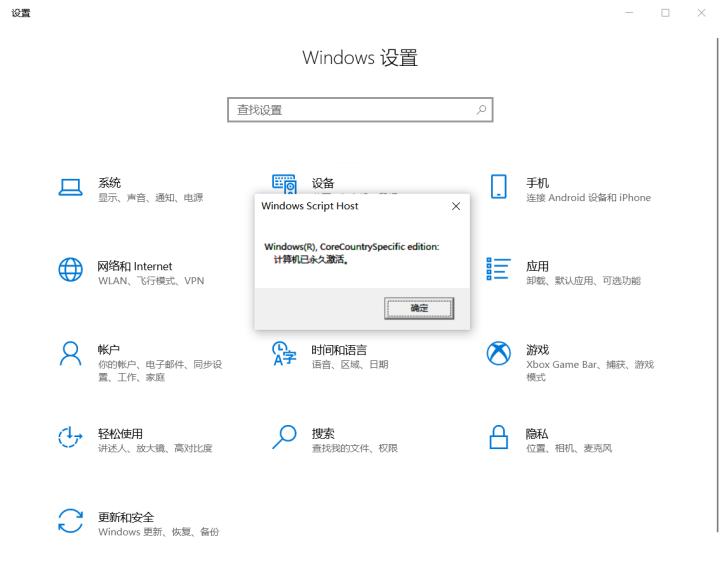This screenshot has height=562, width=720.
Task: Click the text WLAN、飞行模式、VPN
Action: pyautogui.click(x=151, y=281)
